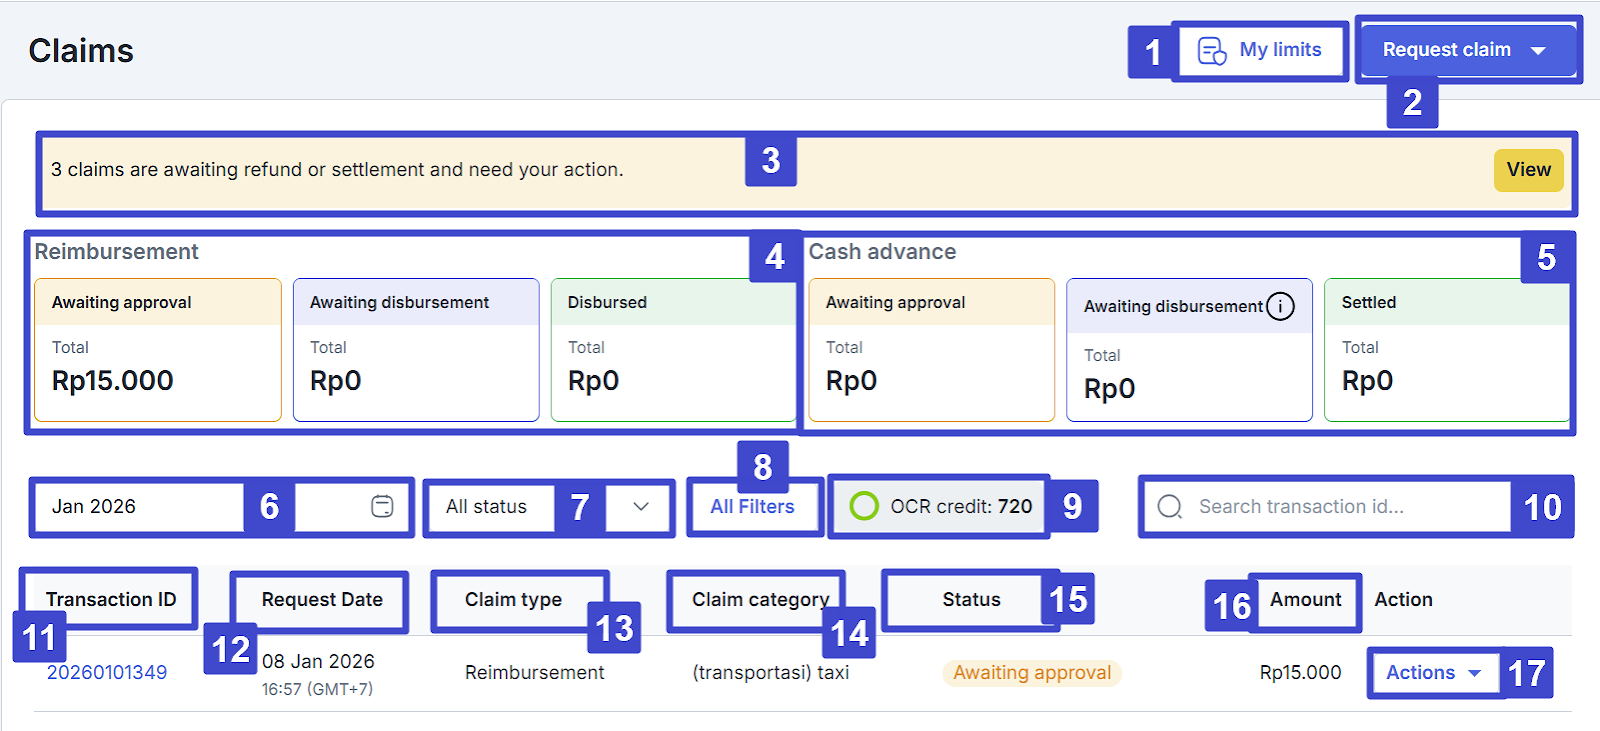Sort by Transaction ID column header
This screenshot has width=1600, height=731.
(110, 600)
